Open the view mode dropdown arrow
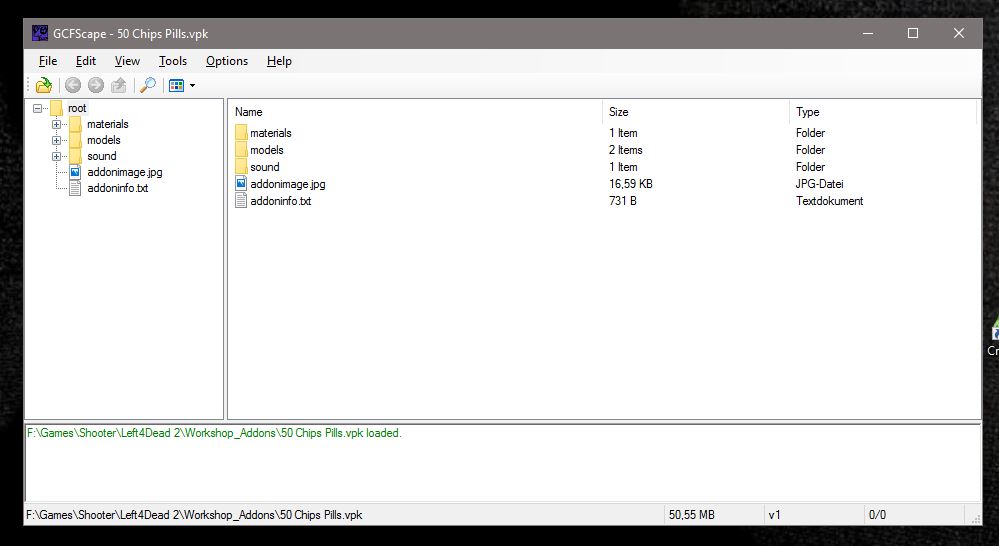The height and width of the screenshot is (546, 999). pos(192,85)
